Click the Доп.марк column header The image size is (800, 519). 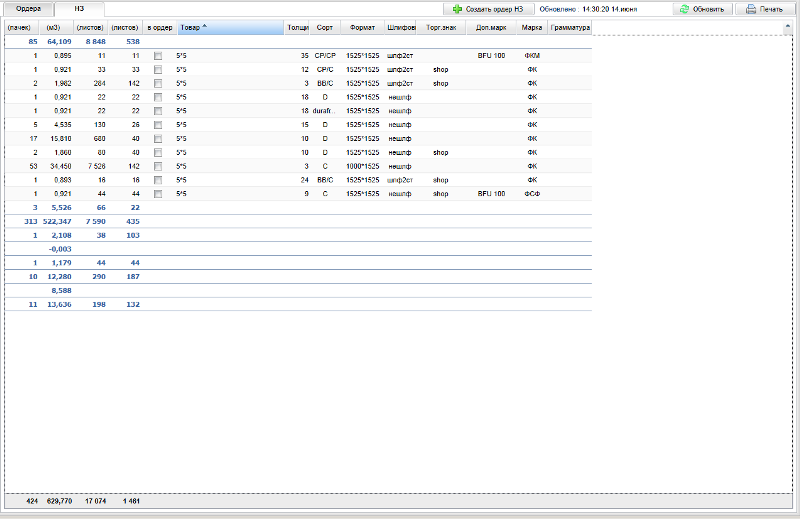coord(491,27)
